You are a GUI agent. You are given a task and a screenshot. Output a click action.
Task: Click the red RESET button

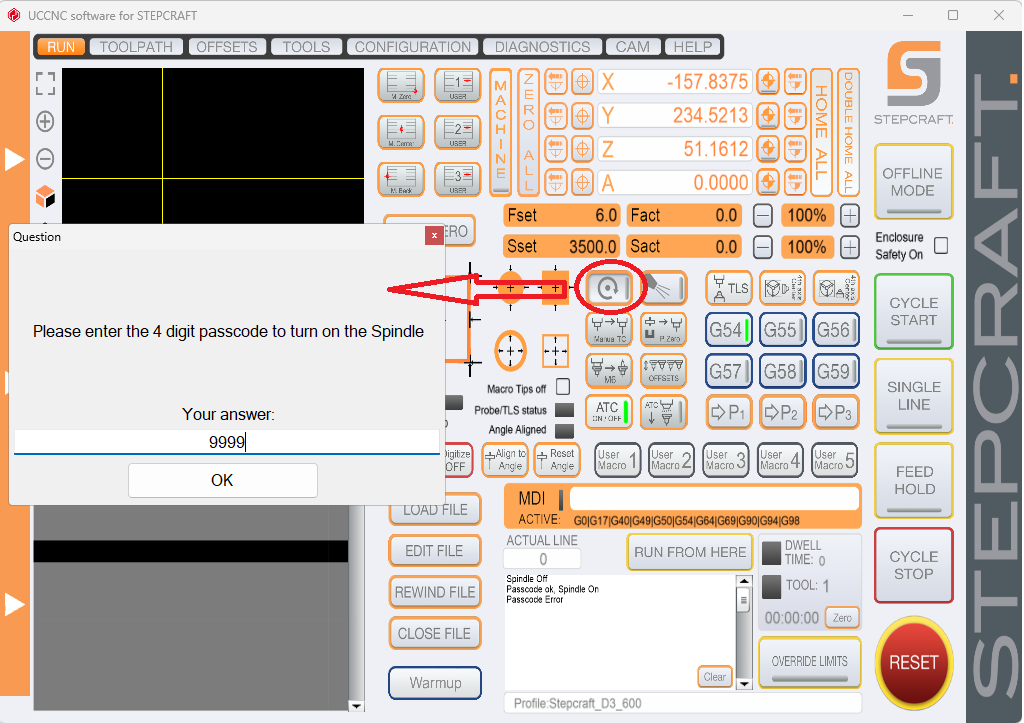pos(913,662)
